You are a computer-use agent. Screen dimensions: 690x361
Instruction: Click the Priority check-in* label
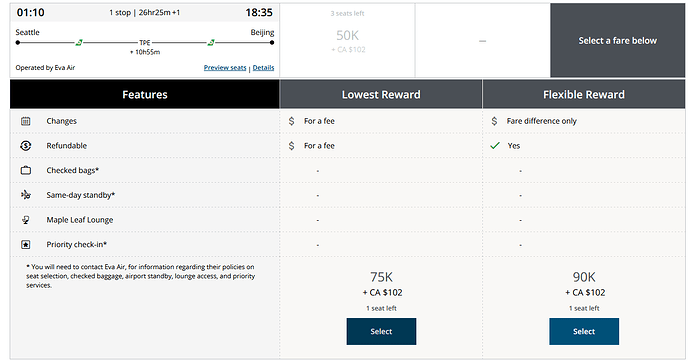[77, 244]
